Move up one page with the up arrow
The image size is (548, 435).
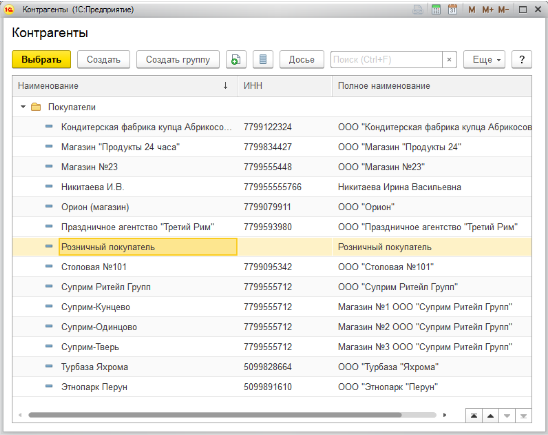pyautogui.click(x=491, y=416)
